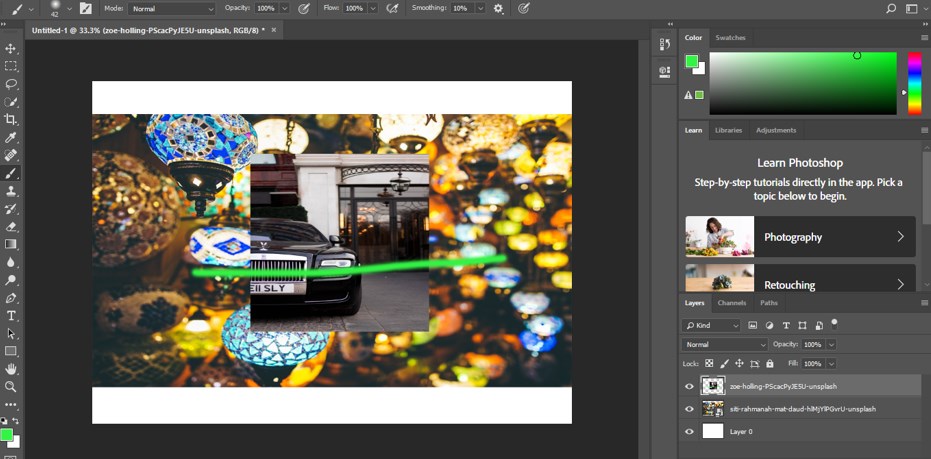Toggle pressure for brush size
Screen dimensions: 931x459
(x=523, y=8)
